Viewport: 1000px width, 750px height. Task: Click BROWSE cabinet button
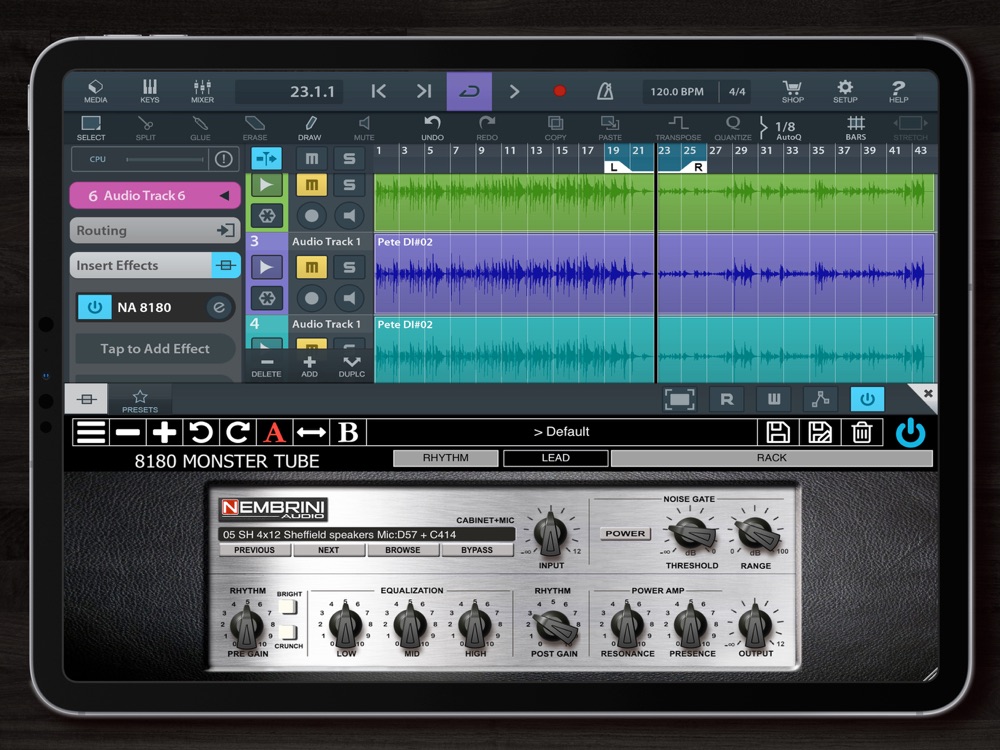pyautogui.click(x=402, y=550)
